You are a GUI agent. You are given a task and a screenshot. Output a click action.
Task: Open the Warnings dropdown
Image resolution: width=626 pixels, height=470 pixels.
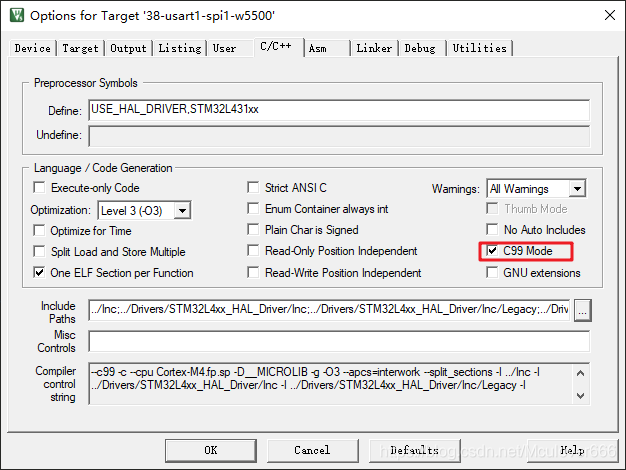(x=577, y=188)
